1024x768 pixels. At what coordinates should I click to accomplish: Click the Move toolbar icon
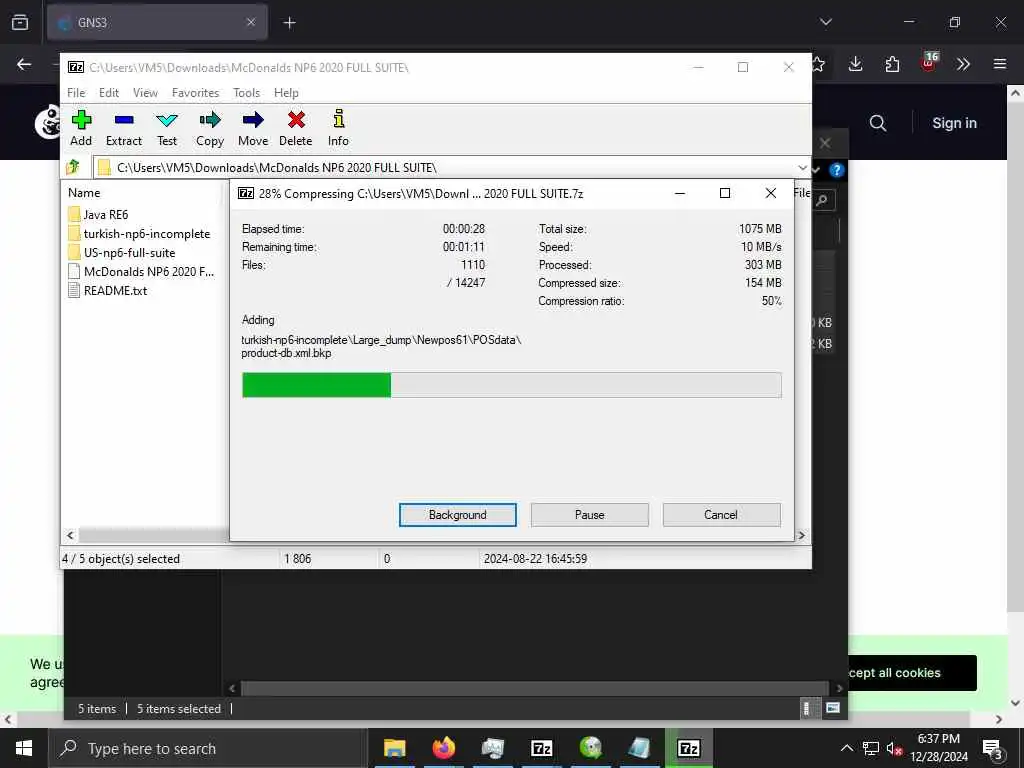tap(253, 128)
